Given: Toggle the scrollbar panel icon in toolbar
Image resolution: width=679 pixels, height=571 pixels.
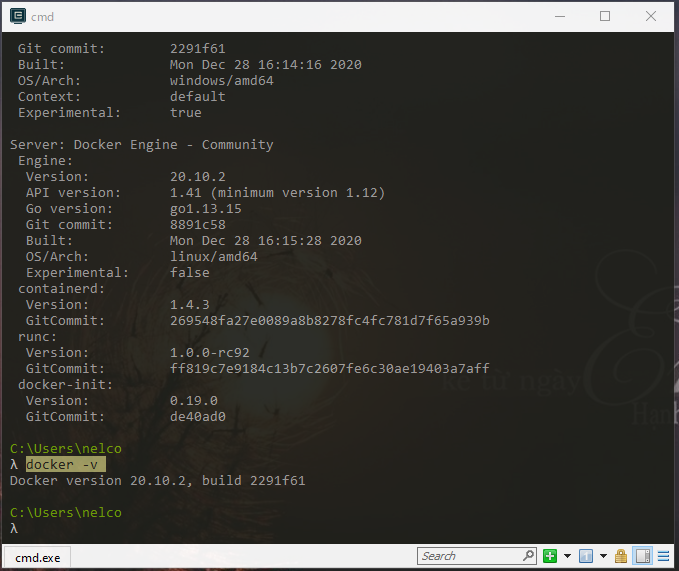Looking at the screenshot, I should coord(643,556).
